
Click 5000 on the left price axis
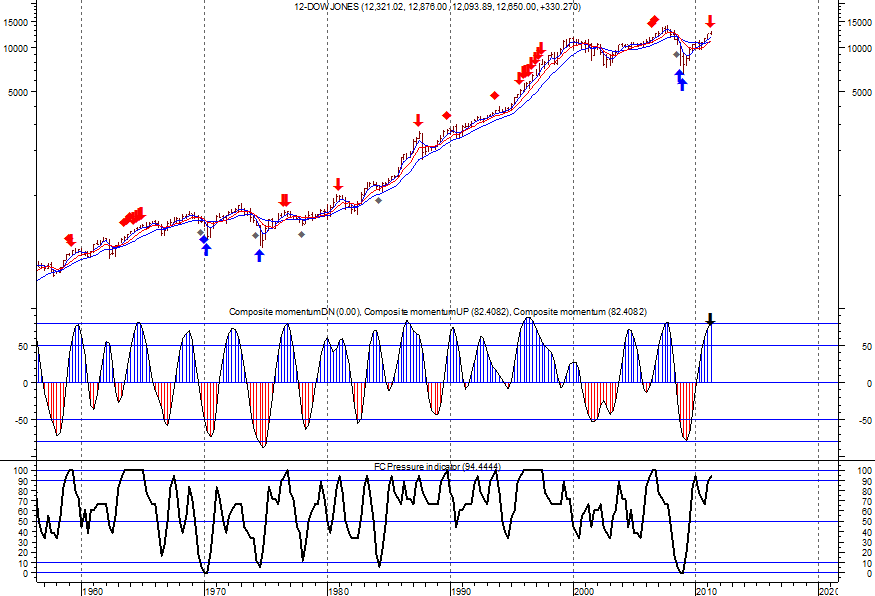coord(18,92)
